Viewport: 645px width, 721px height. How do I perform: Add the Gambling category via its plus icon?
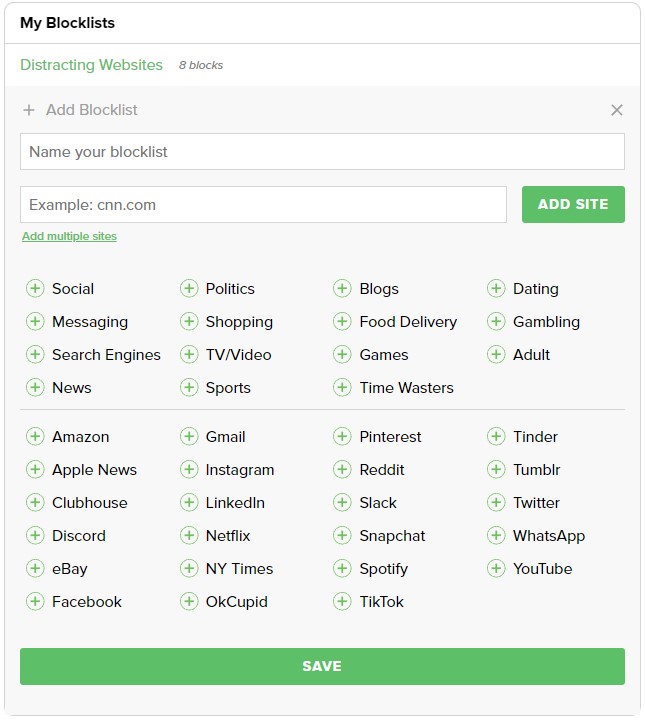click(x=496, y=322)
